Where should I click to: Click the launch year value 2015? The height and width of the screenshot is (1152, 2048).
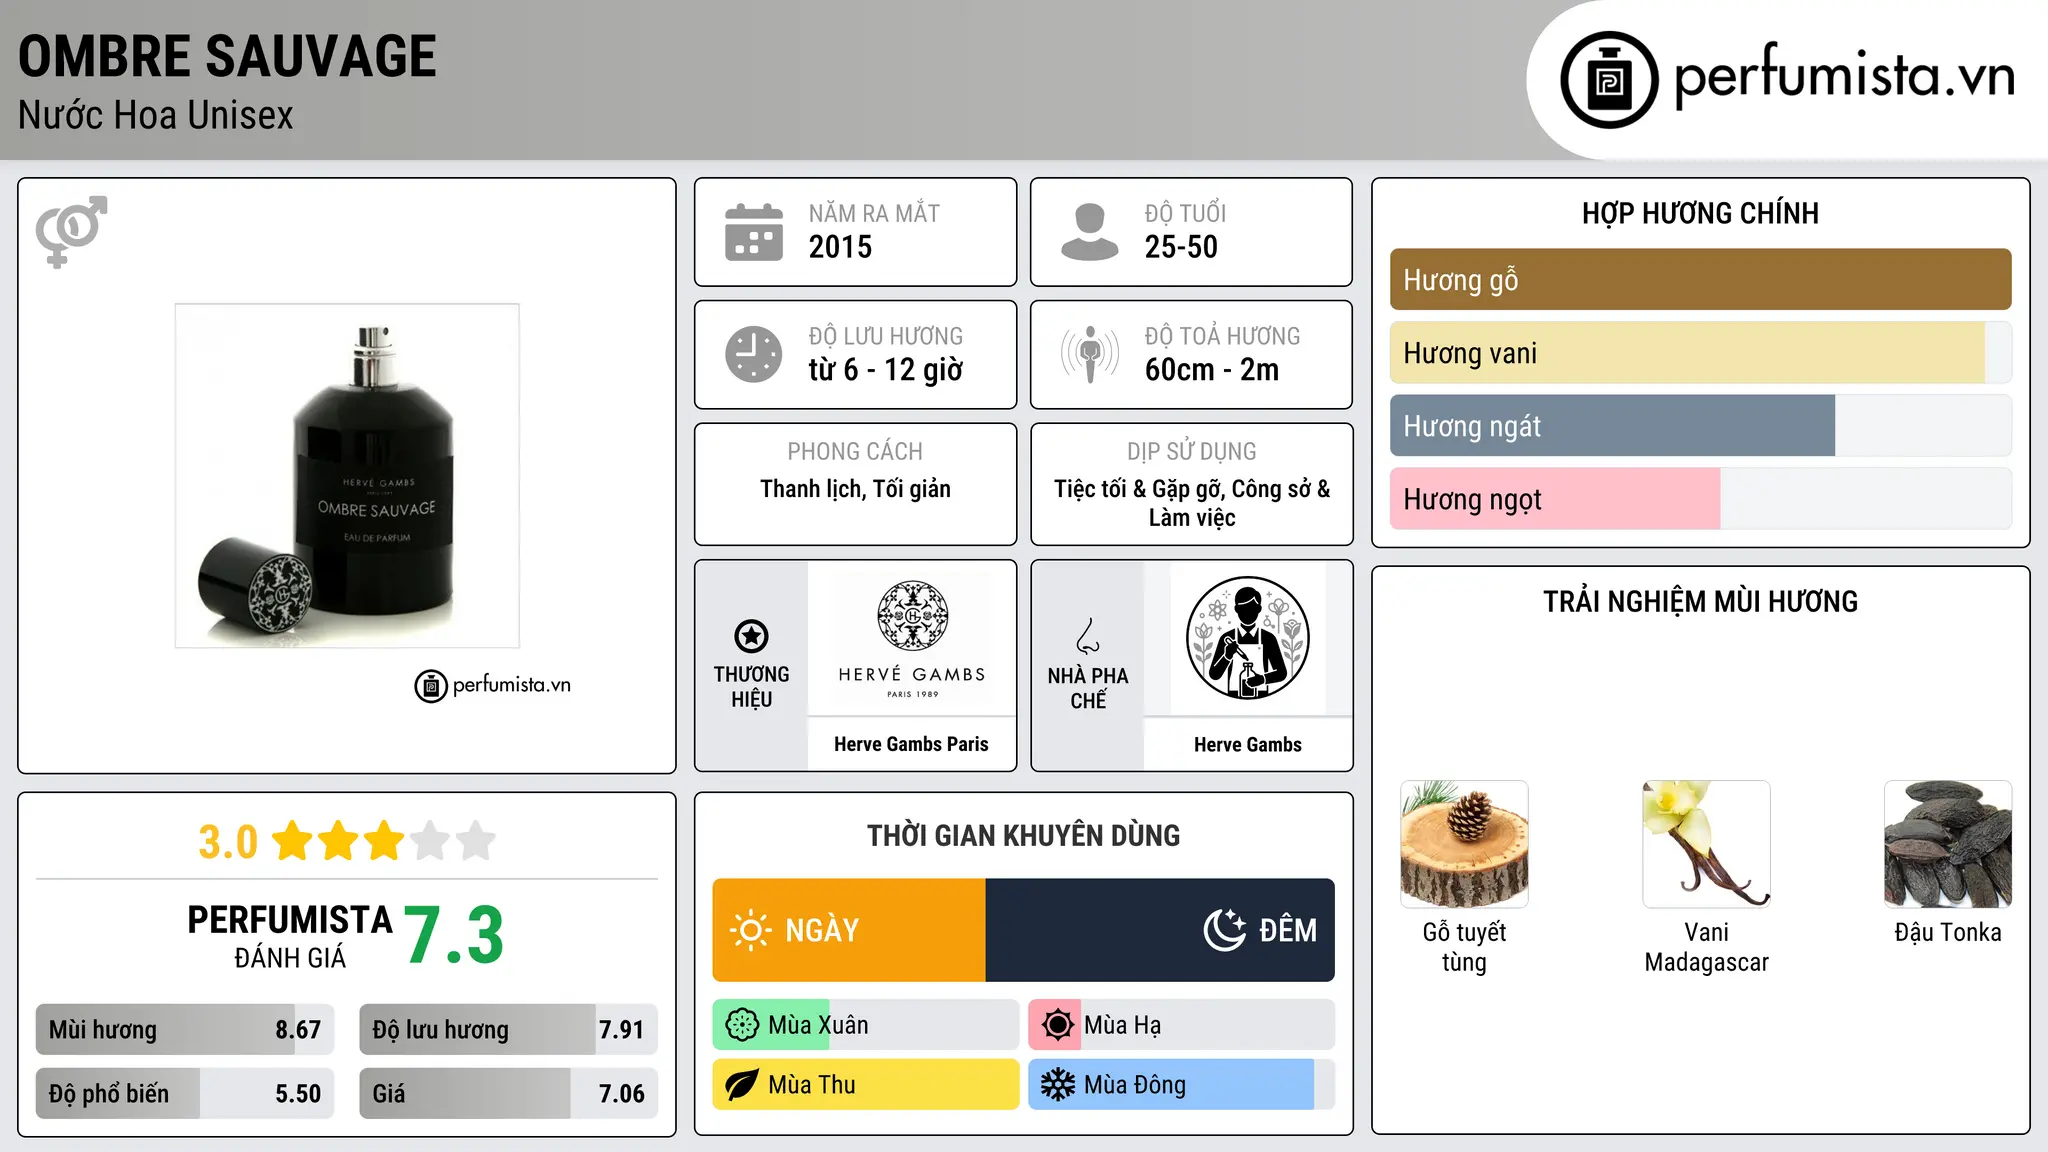(840, 247)
